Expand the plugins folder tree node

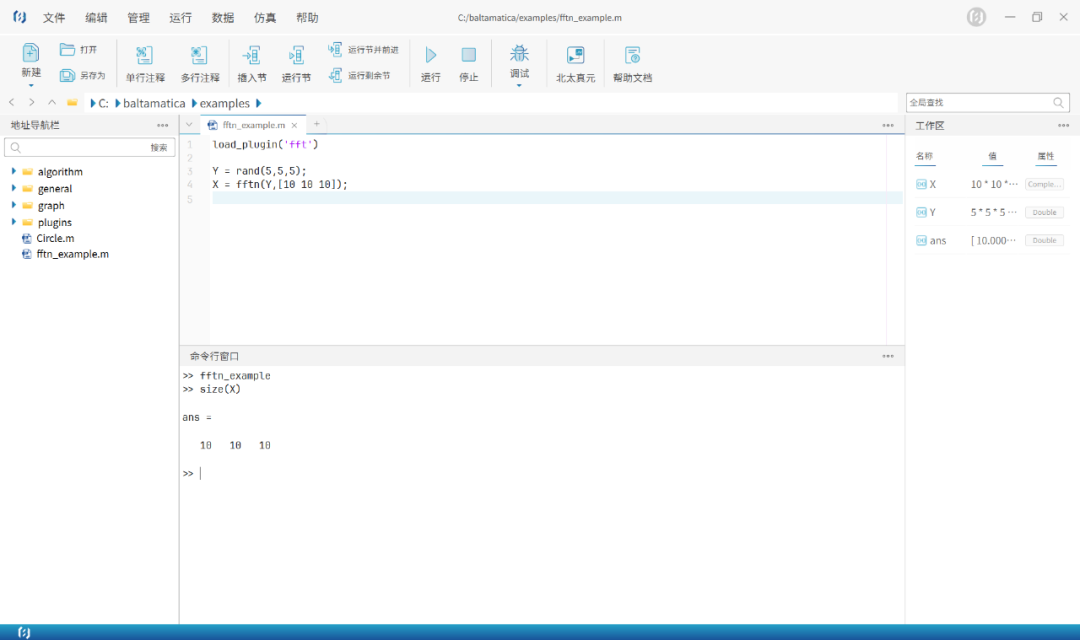click(14, 222)
